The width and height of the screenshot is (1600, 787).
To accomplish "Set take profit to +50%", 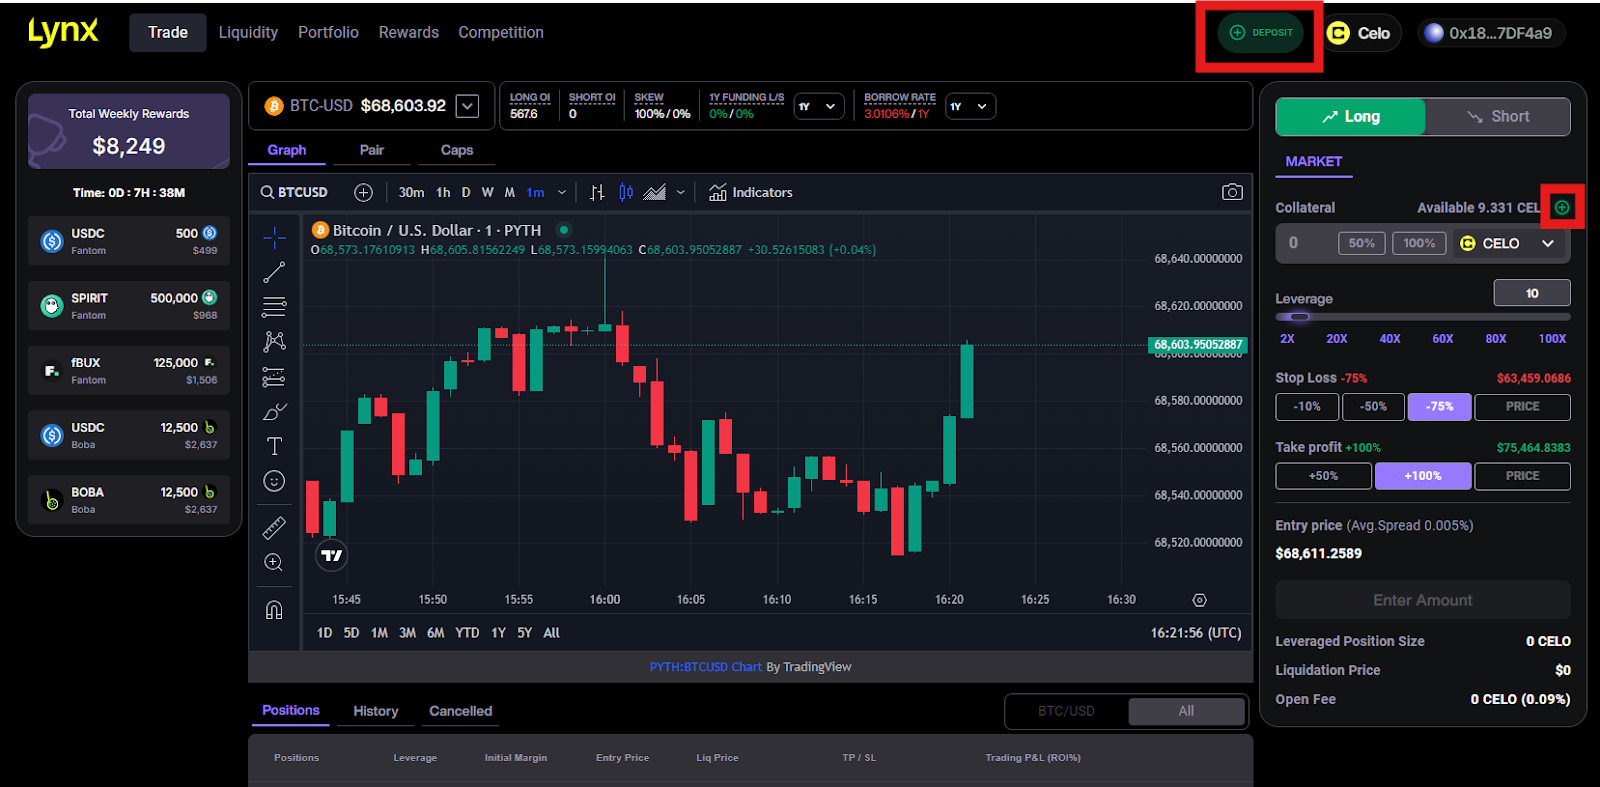I will (x=1324, y=476).
